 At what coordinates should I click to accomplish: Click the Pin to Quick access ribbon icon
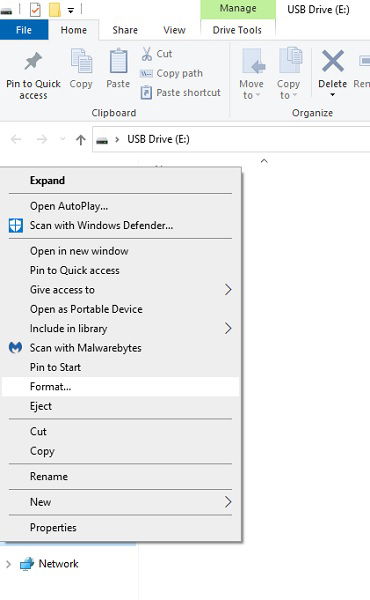coord(33,61)
